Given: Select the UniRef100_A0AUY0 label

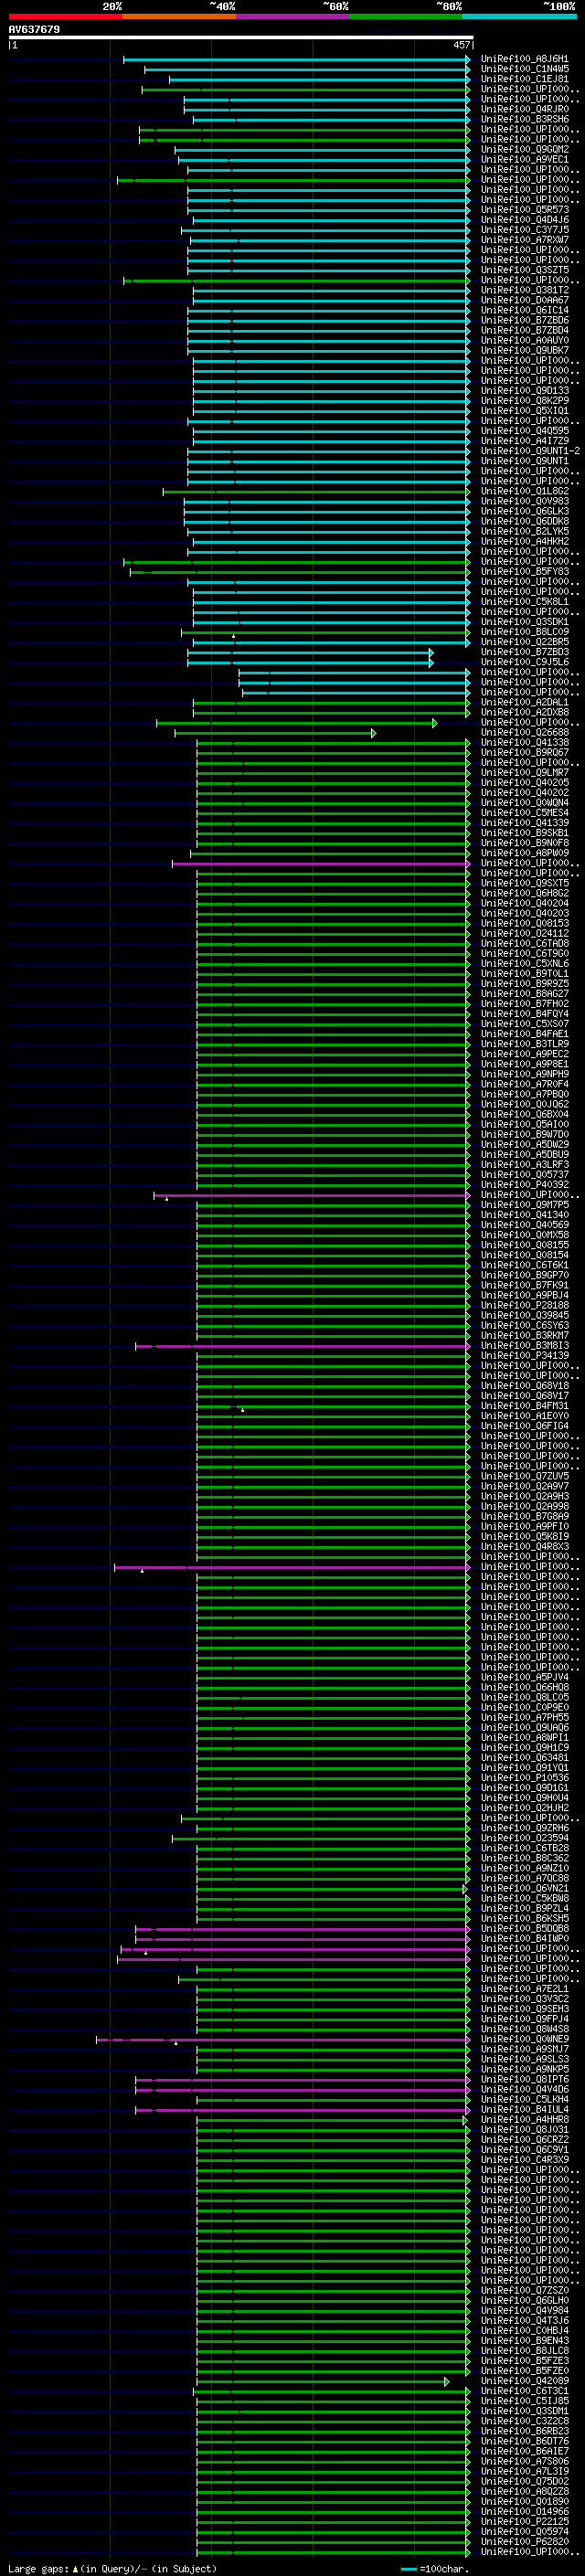Looking at the screenshot, I should [524, 340].
